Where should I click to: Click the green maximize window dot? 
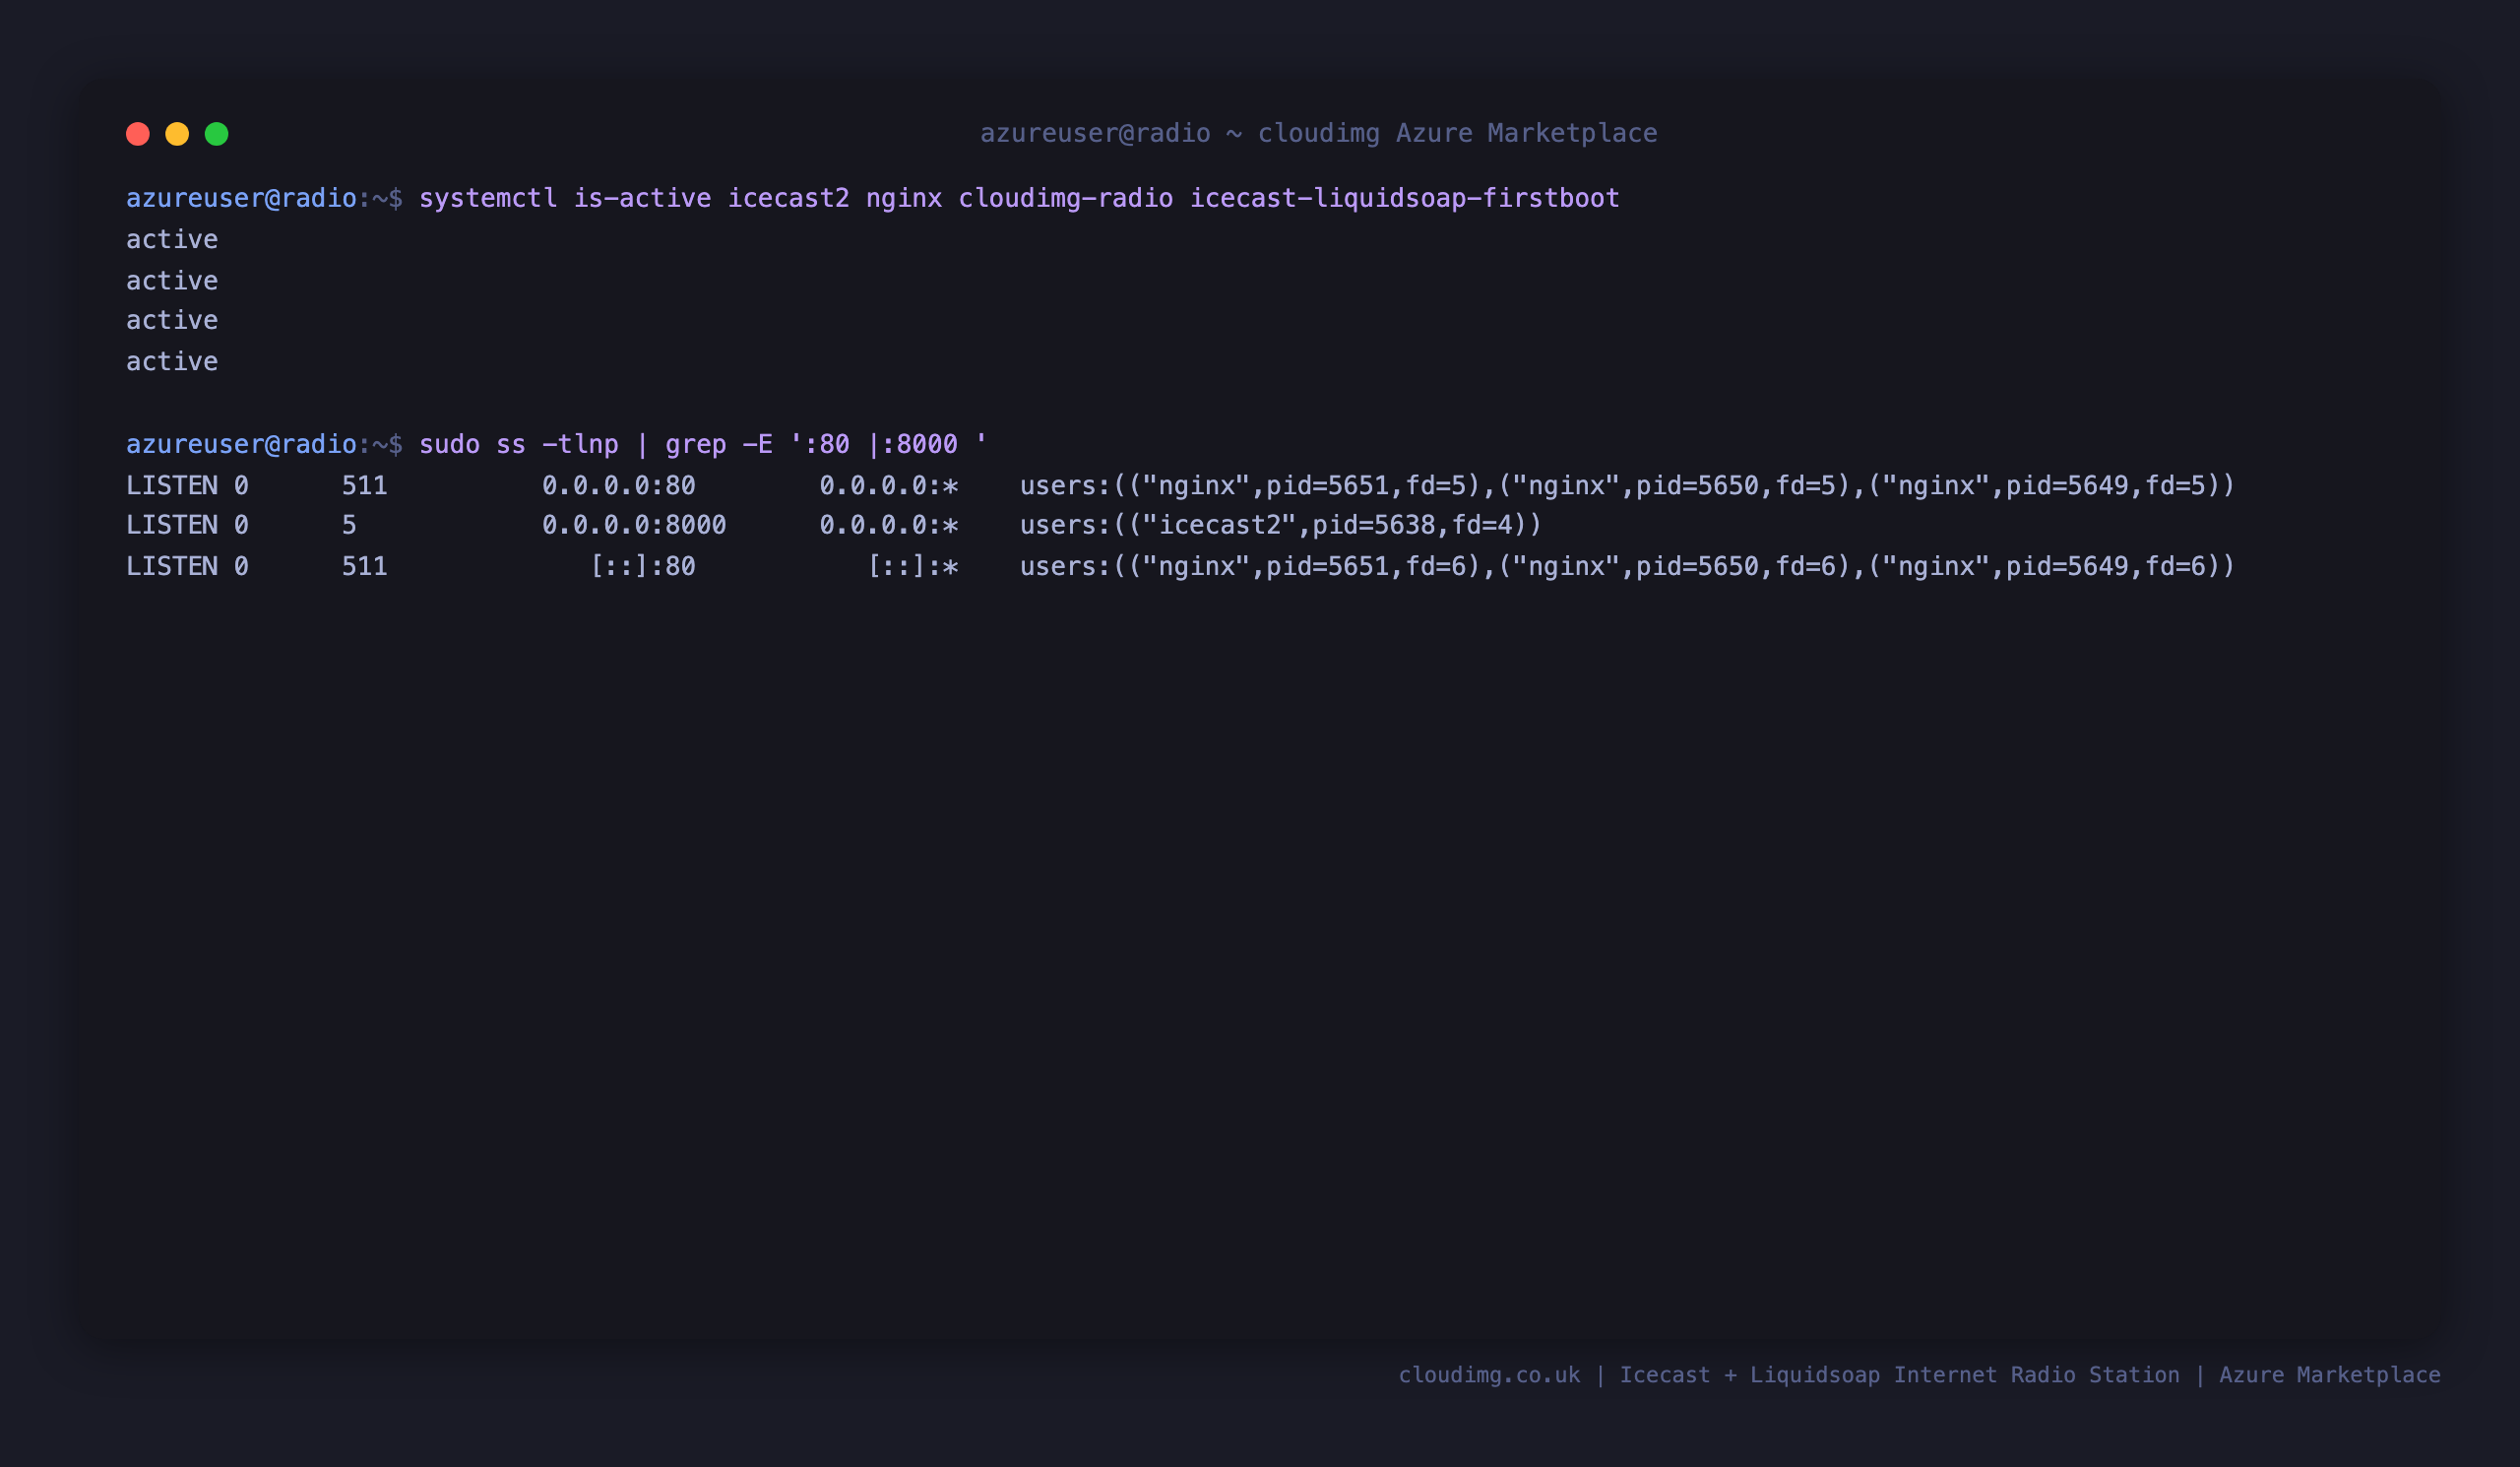(217, 134)
